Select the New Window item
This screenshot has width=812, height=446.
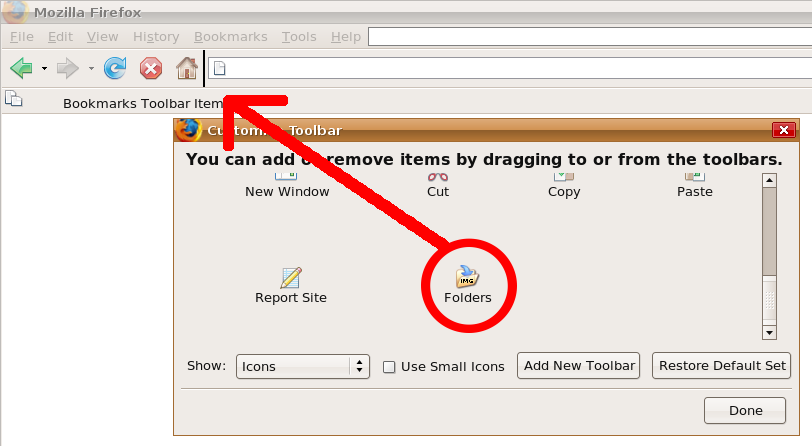pos(287,185)
